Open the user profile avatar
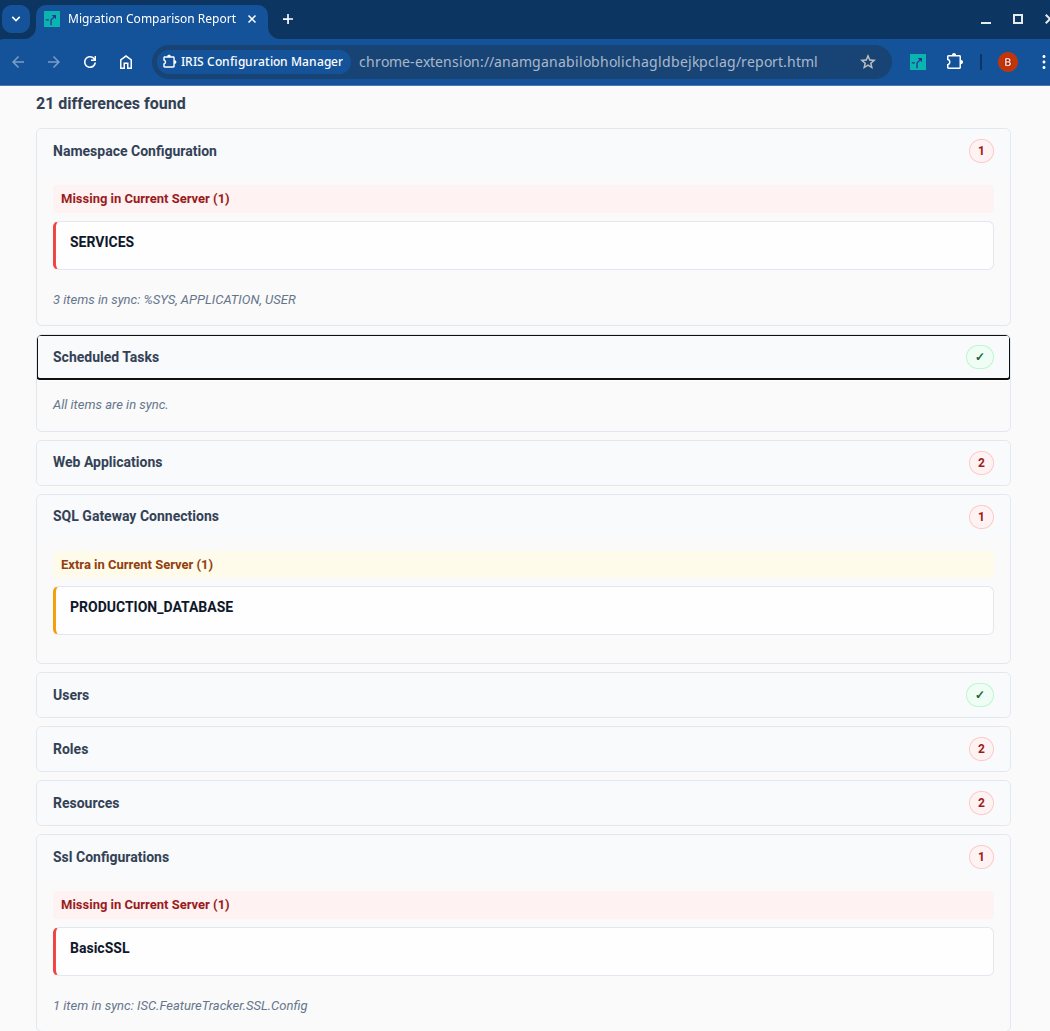1050x1031 pixels. [1007, 62]
